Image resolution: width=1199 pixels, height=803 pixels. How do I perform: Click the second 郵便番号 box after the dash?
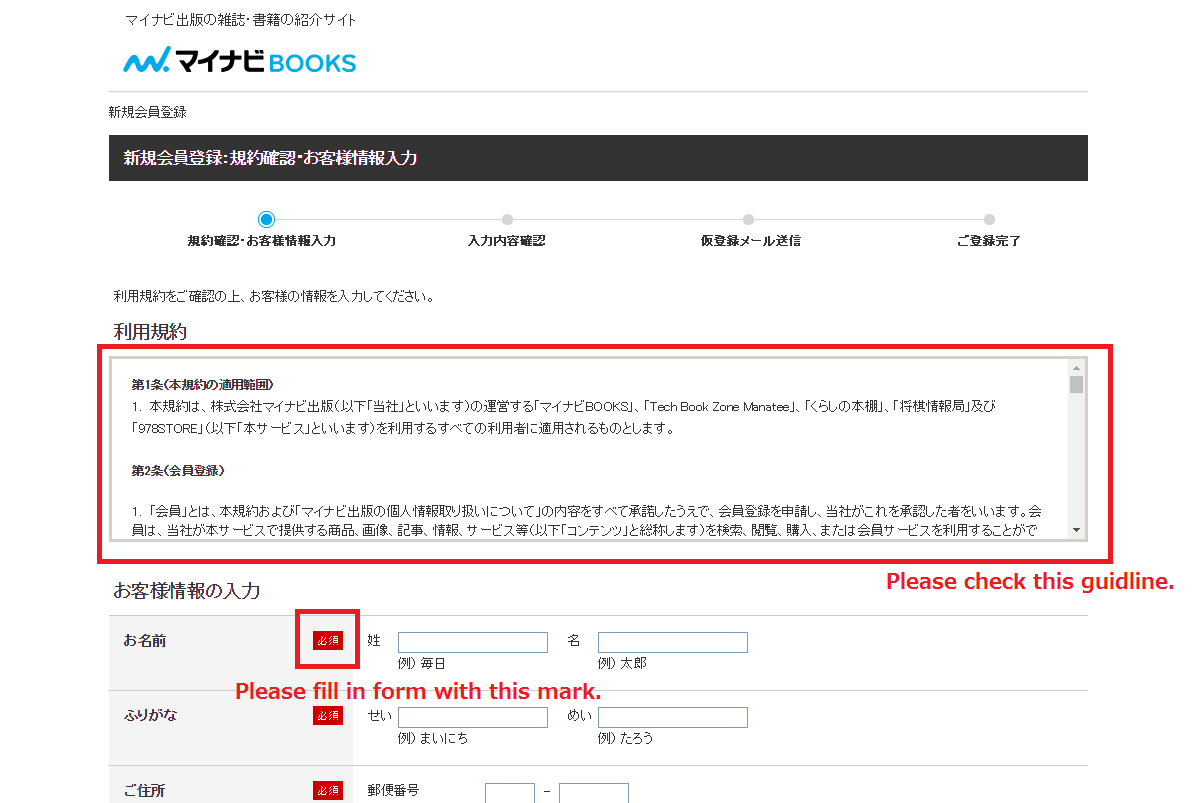[594, 793]
